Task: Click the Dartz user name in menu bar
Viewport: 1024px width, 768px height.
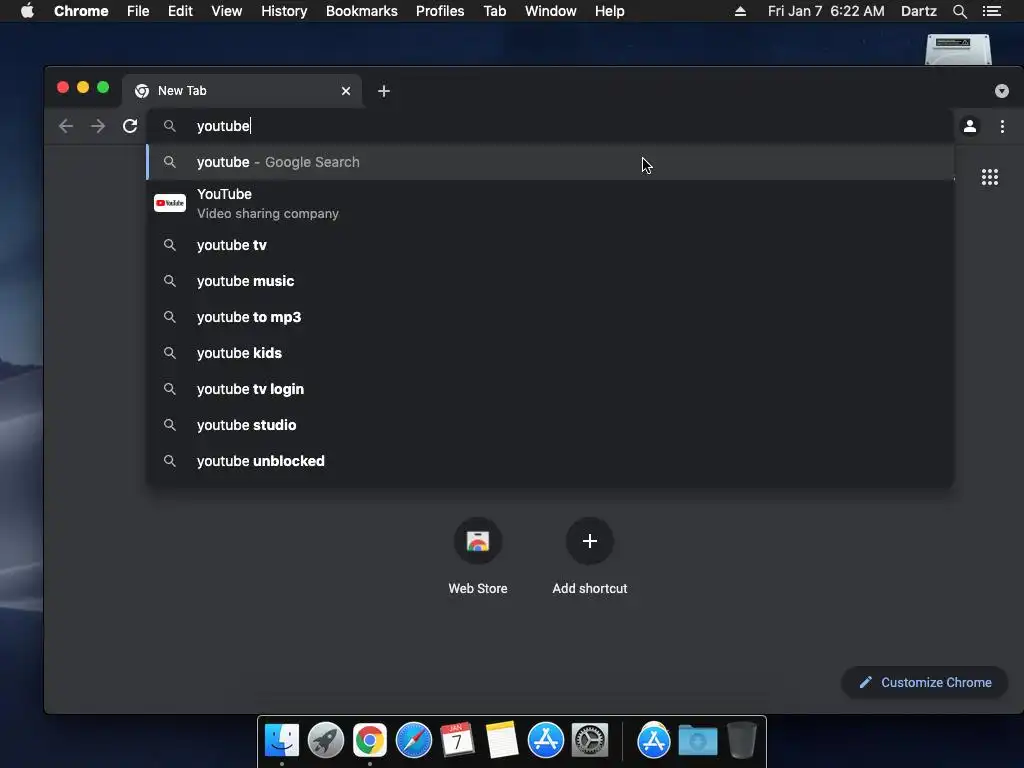Action: [x=919, y=11]
